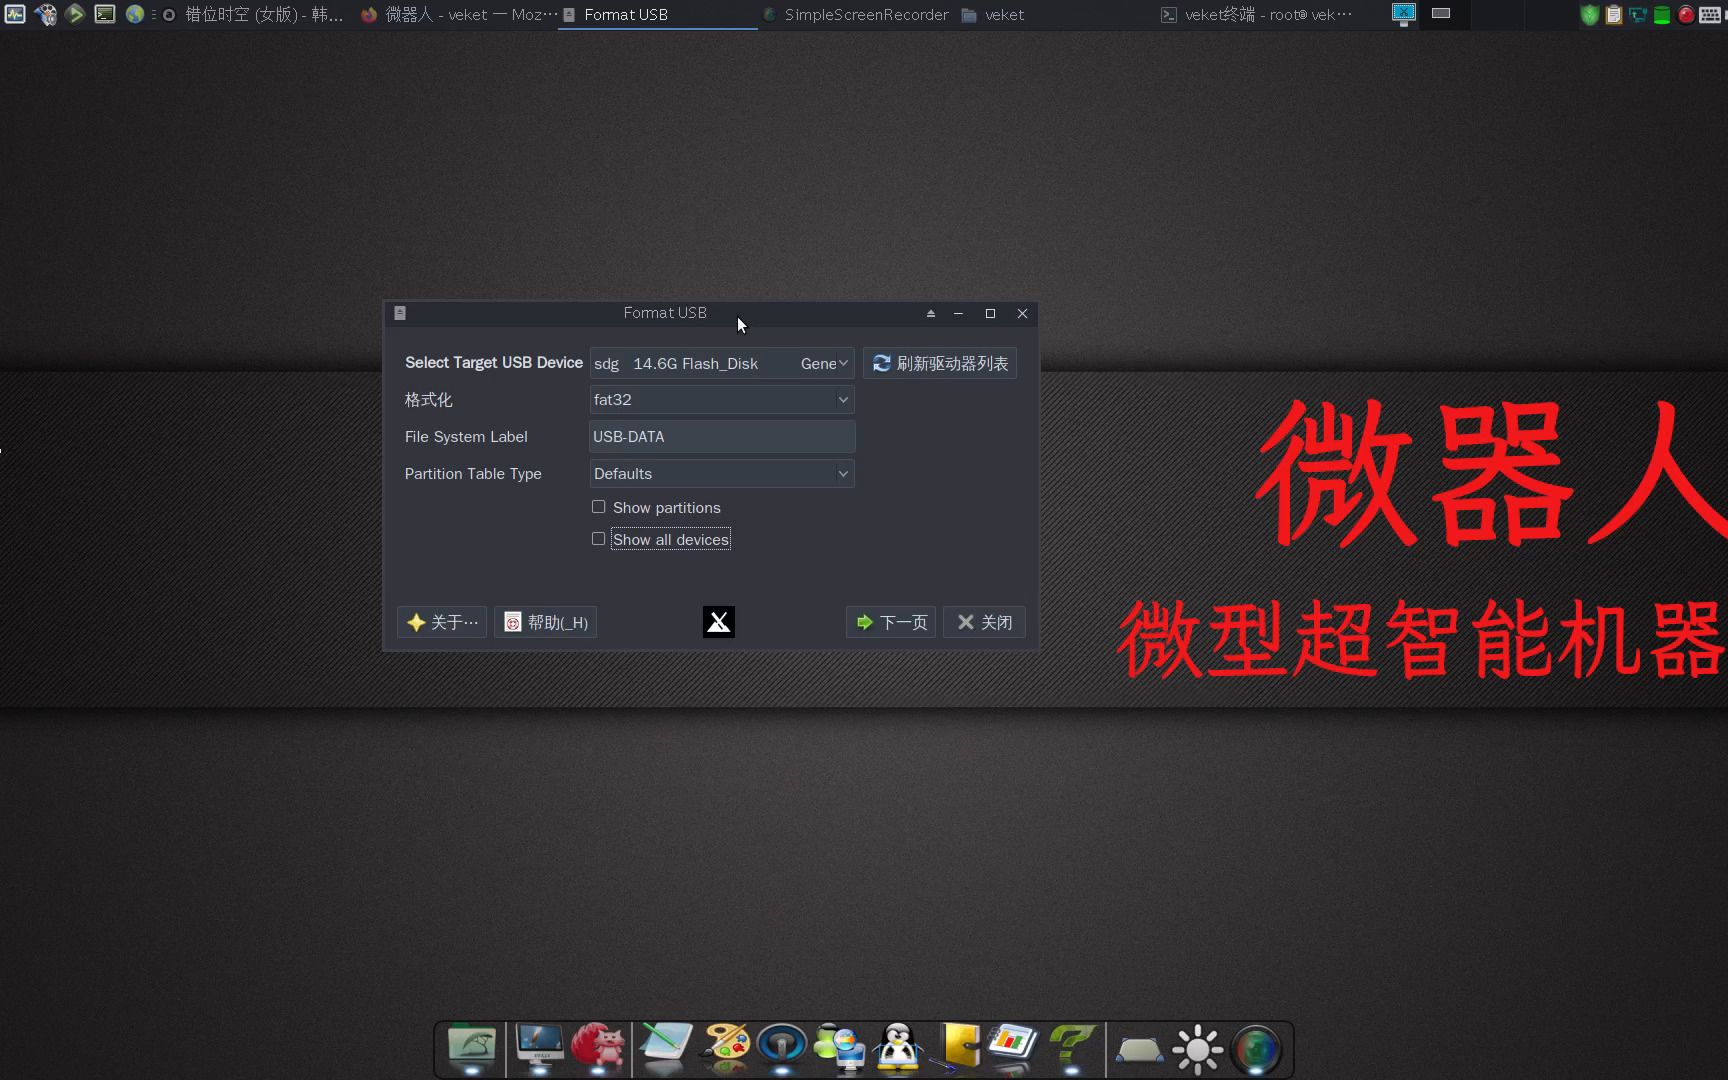This screenshot has width=1728, height=1080.
Task: Open the Partition Table Type Defaults dropdown
Action: coord(722,474)
